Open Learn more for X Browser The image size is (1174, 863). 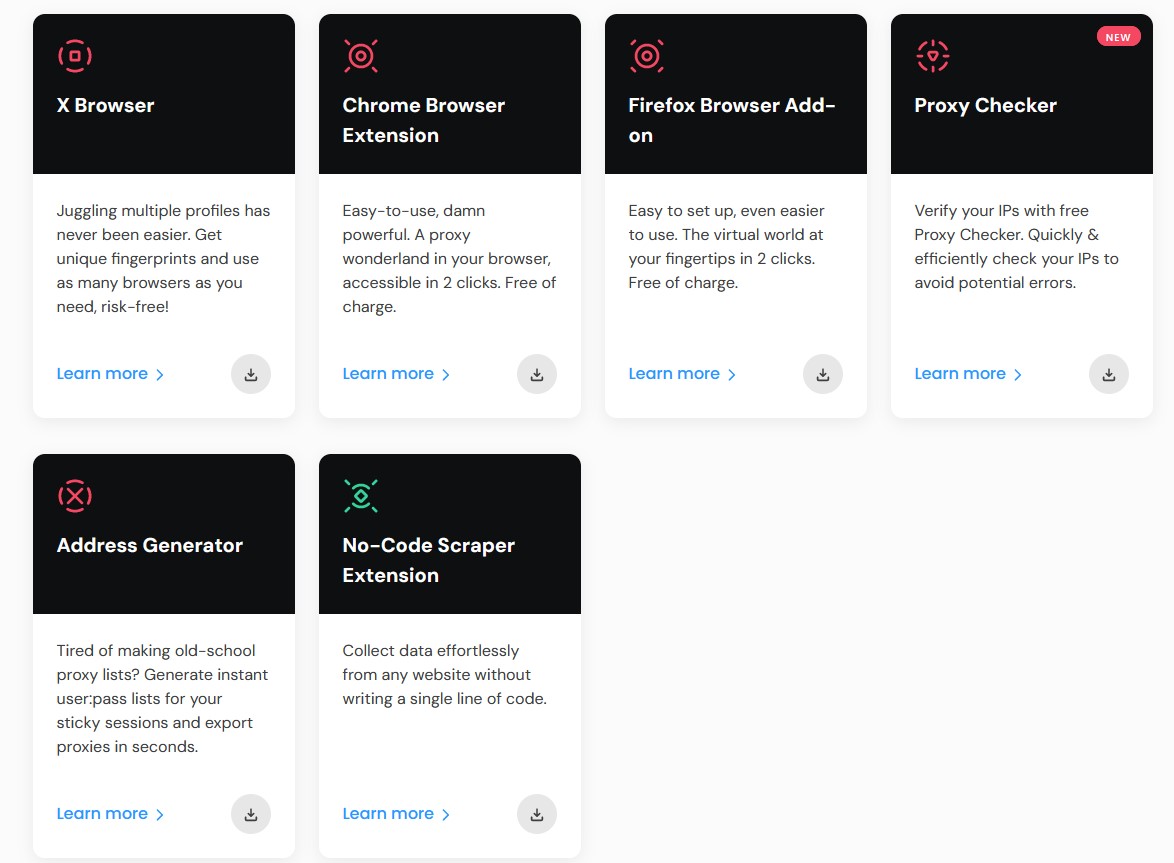point(103,373)
